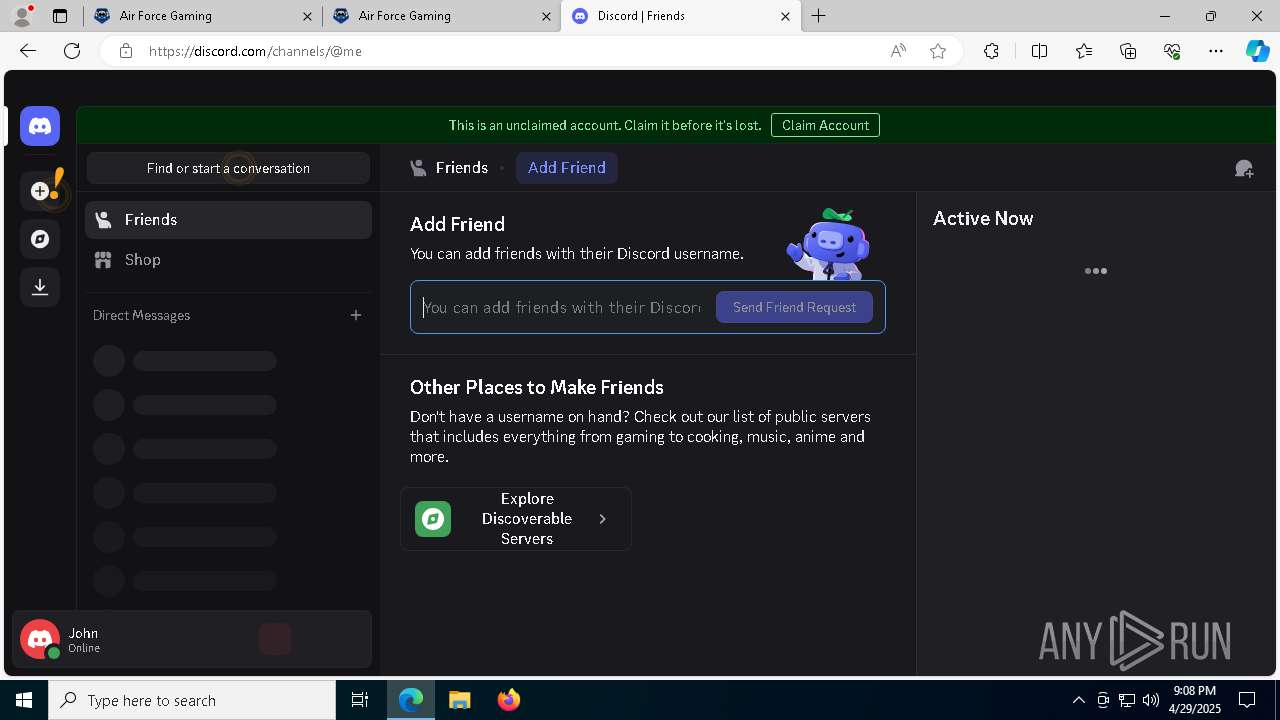1280x720 pixels.
Task: Show hidden system tray icons
Action: coord(1079,700)
